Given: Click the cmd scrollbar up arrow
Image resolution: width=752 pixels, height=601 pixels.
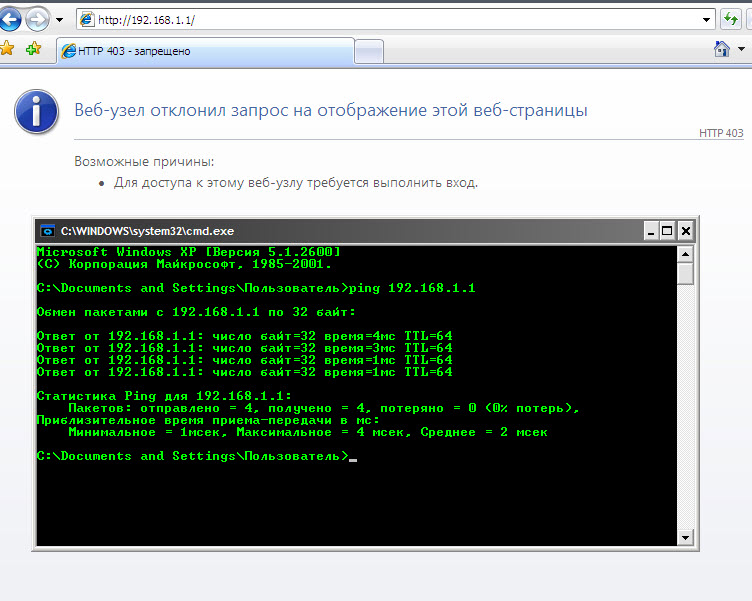Looking at the screenshot, I should [685, 254].
